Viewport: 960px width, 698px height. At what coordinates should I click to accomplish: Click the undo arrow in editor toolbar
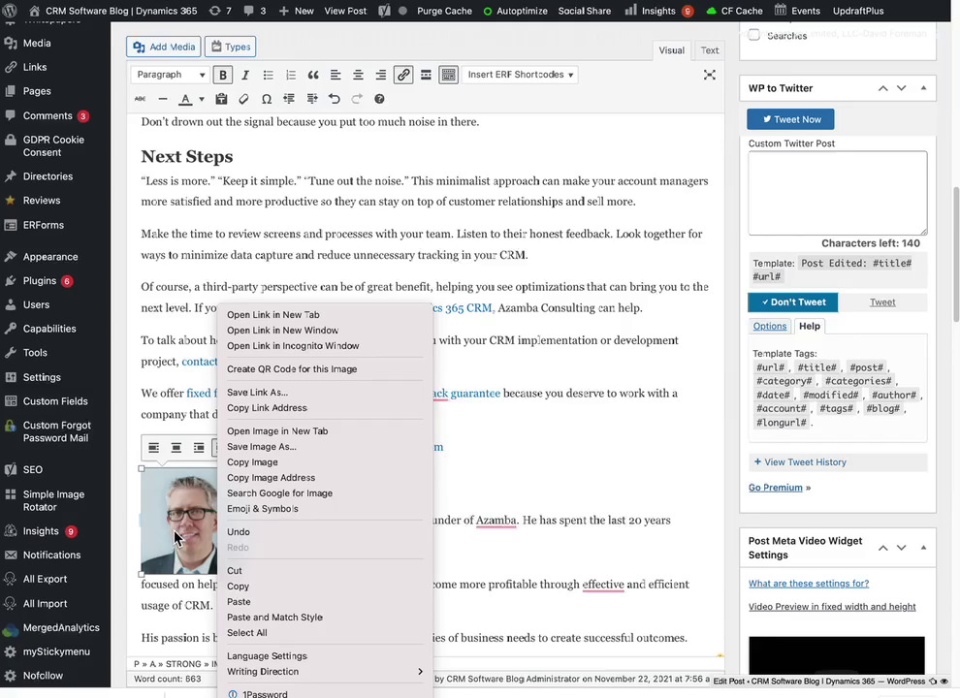[x=334, y=99]
